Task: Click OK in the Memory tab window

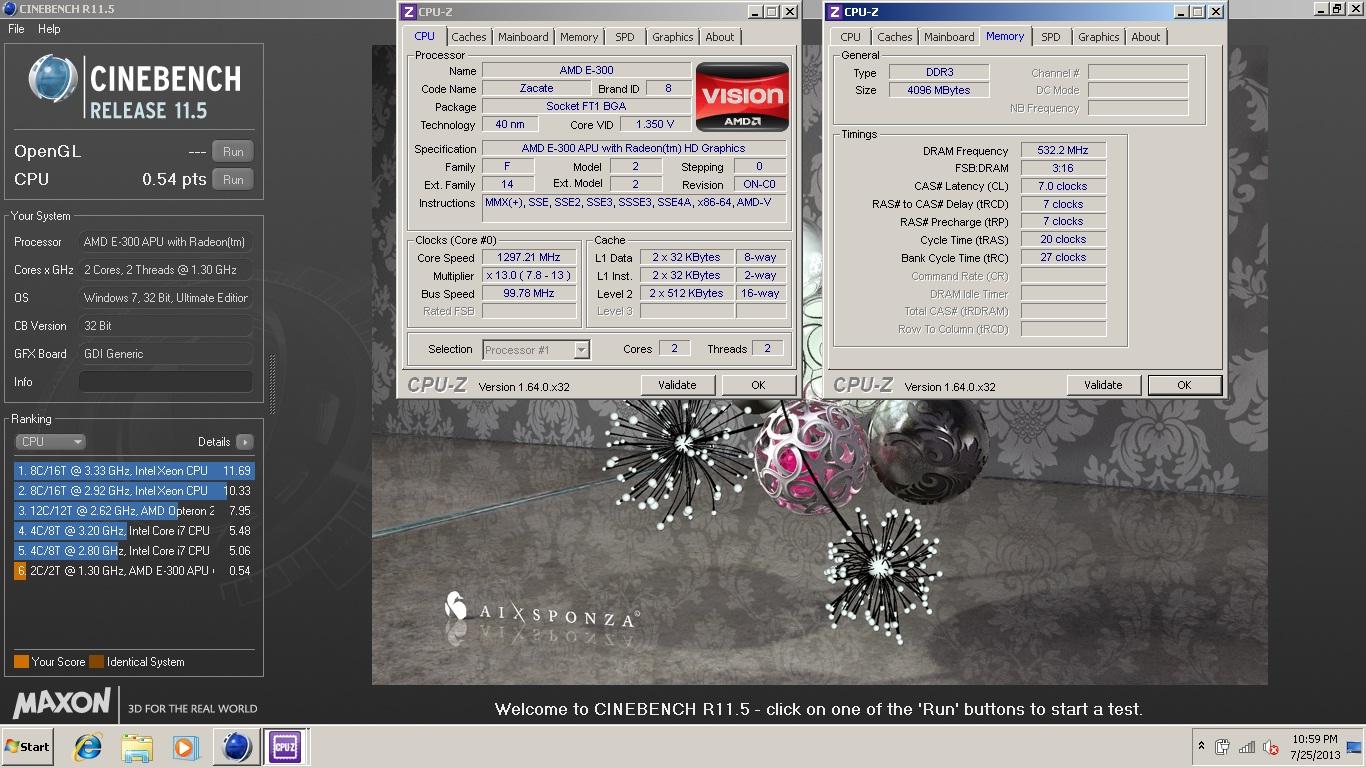Action: tap(1184, 385)
